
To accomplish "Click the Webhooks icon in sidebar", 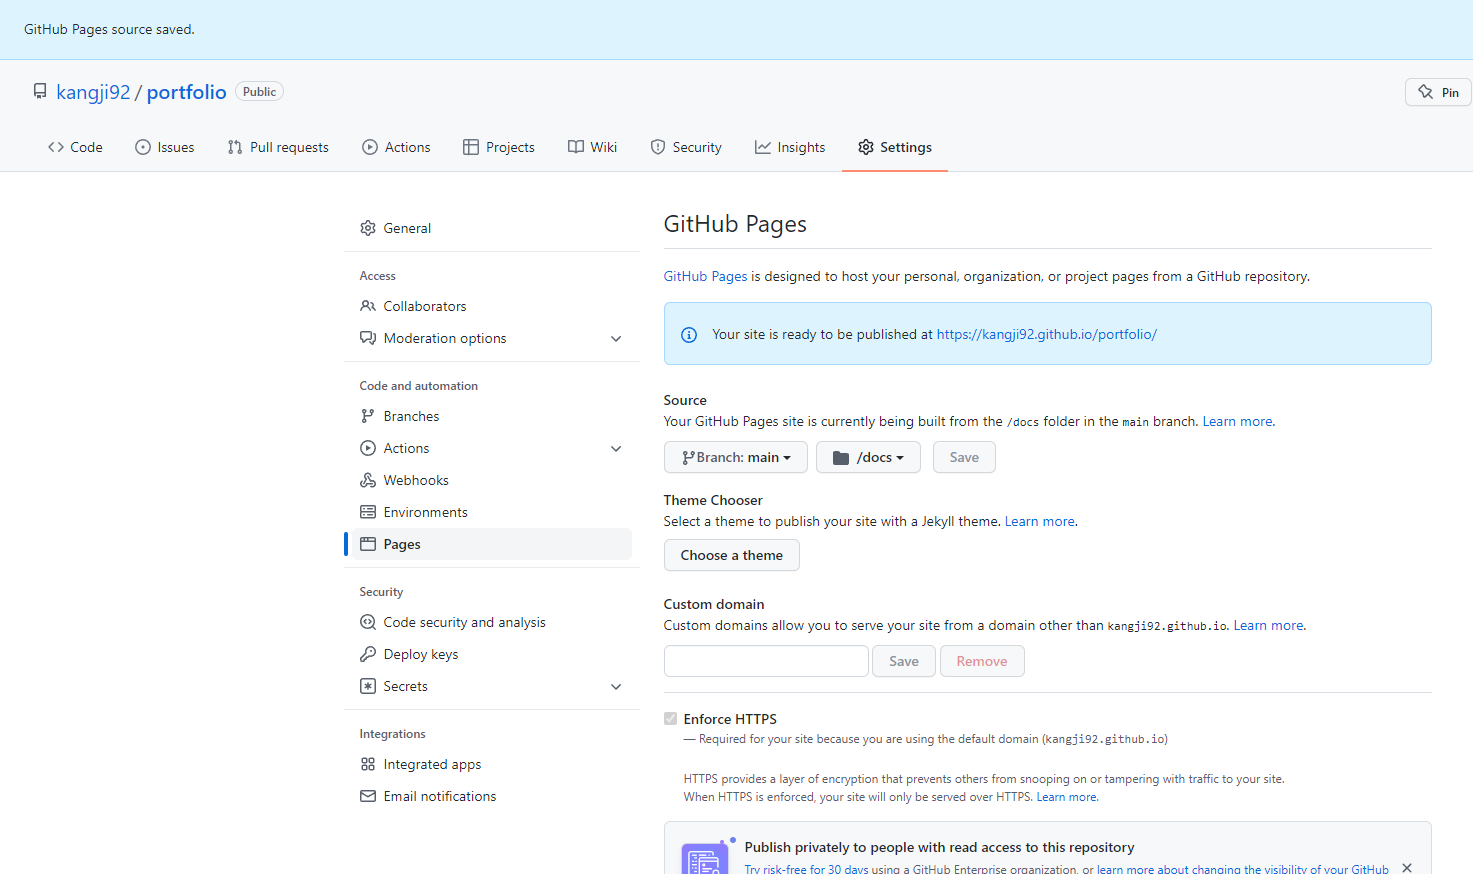I will click(x=368, y=480).
